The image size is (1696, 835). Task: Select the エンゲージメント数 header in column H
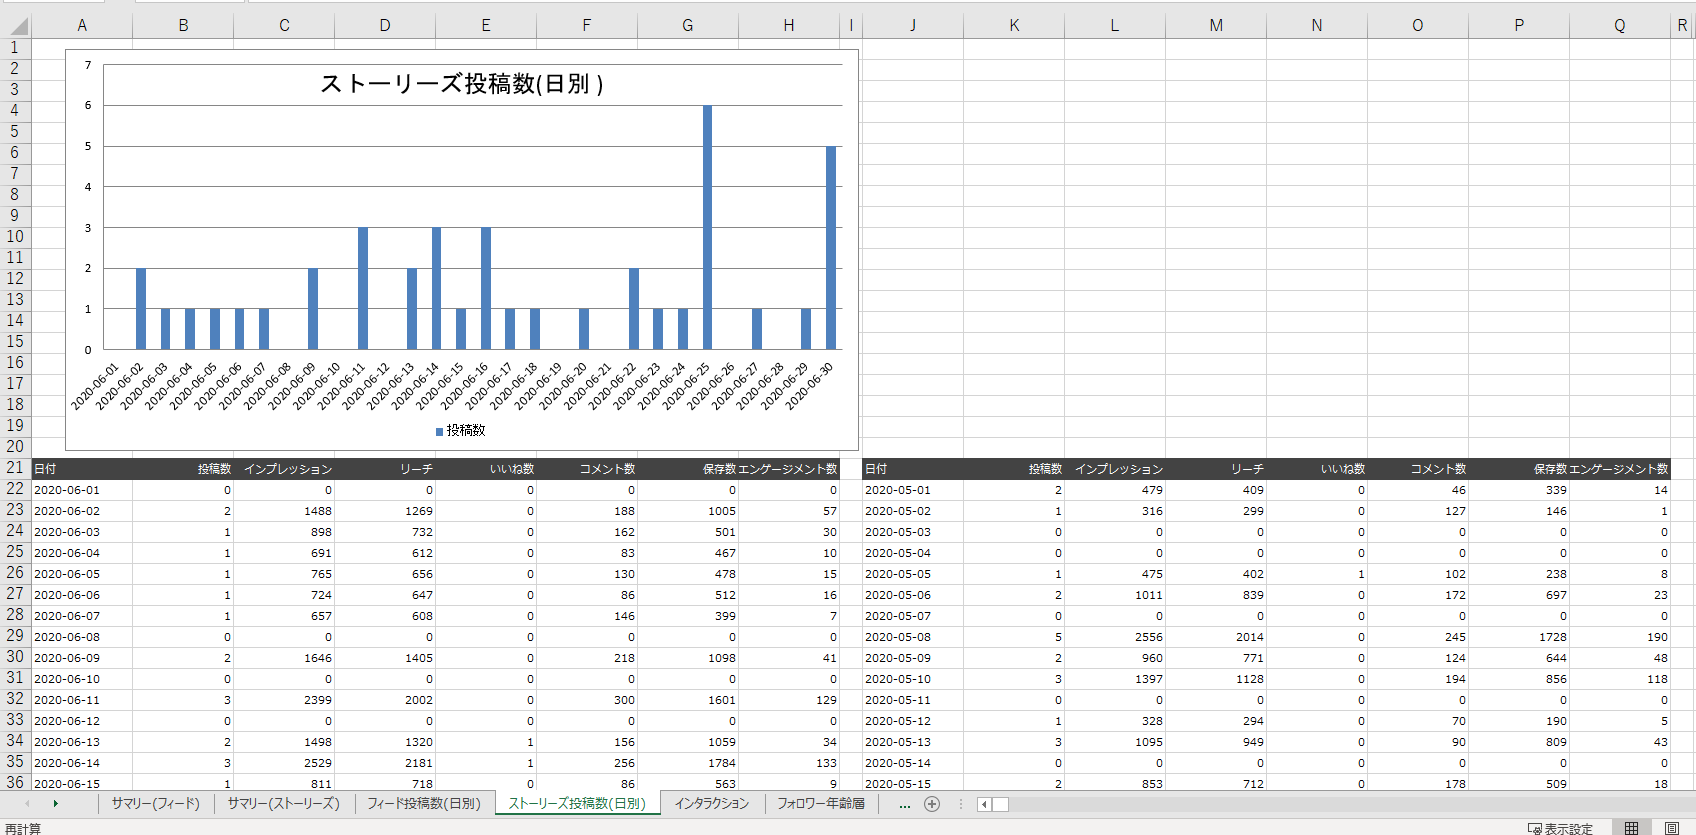[789, 468]
